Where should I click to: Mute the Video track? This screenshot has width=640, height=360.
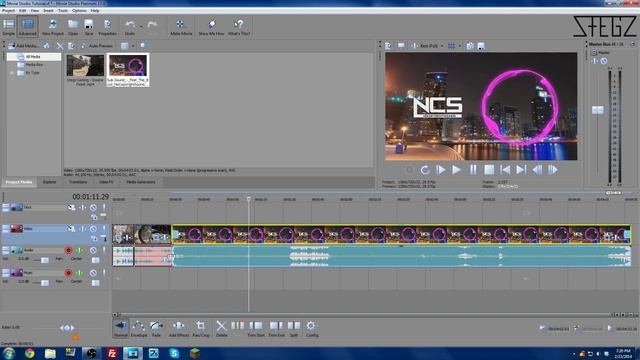click(x=93, y=229)
